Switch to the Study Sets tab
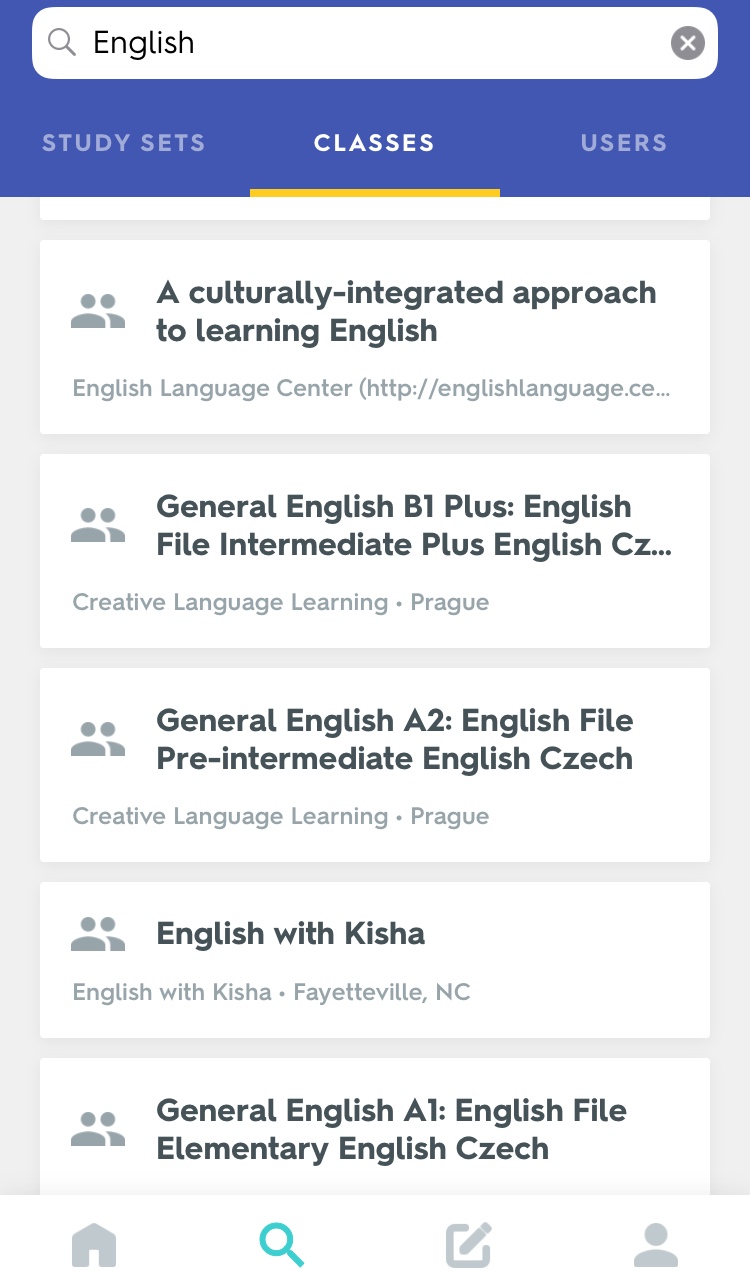This screenshot has height=1271, width=750. 123,143
